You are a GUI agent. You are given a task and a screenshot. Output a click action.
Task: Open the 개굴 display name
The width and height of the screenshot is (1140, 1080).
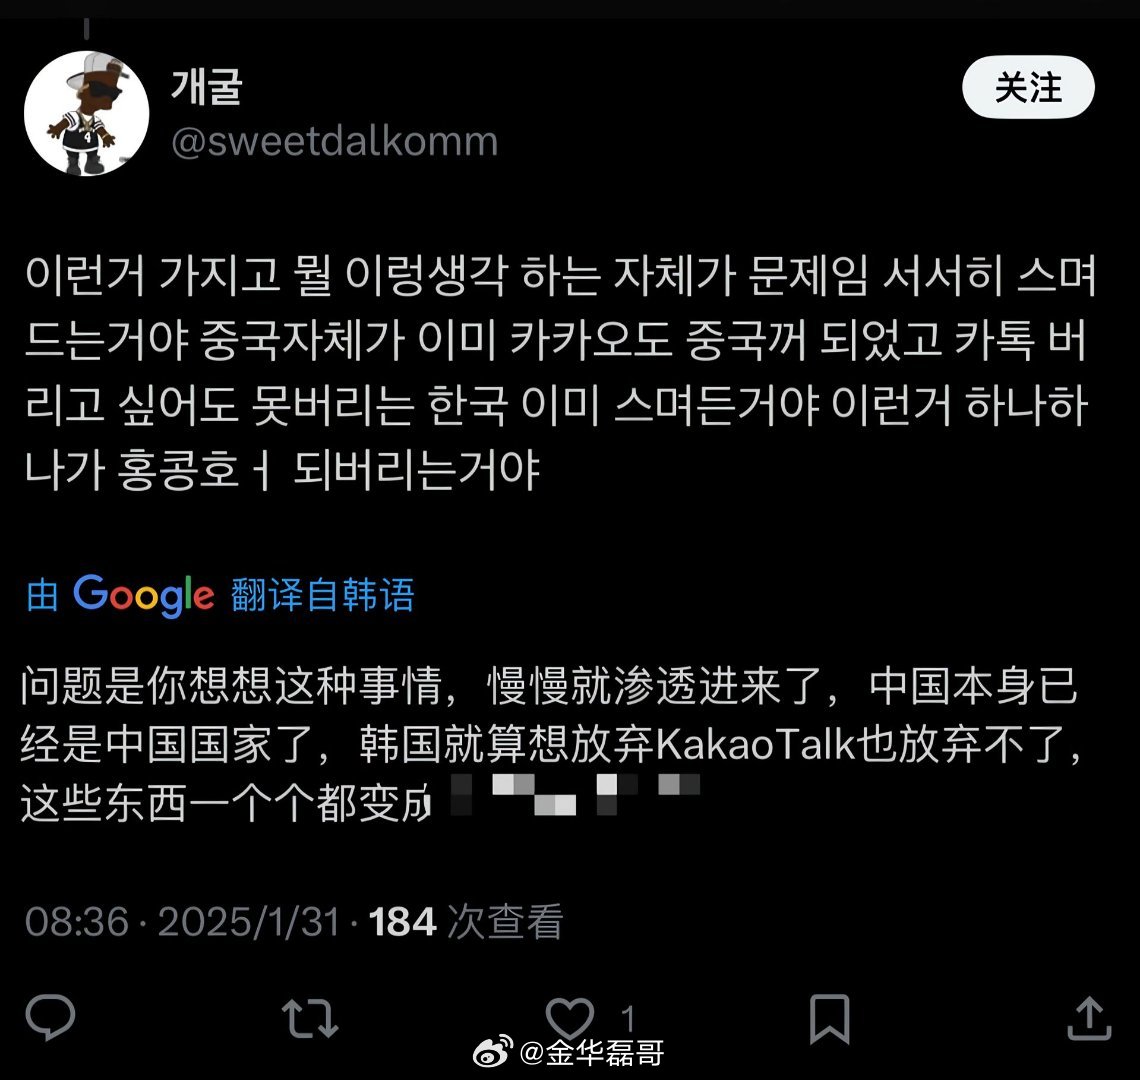[206, 87]
